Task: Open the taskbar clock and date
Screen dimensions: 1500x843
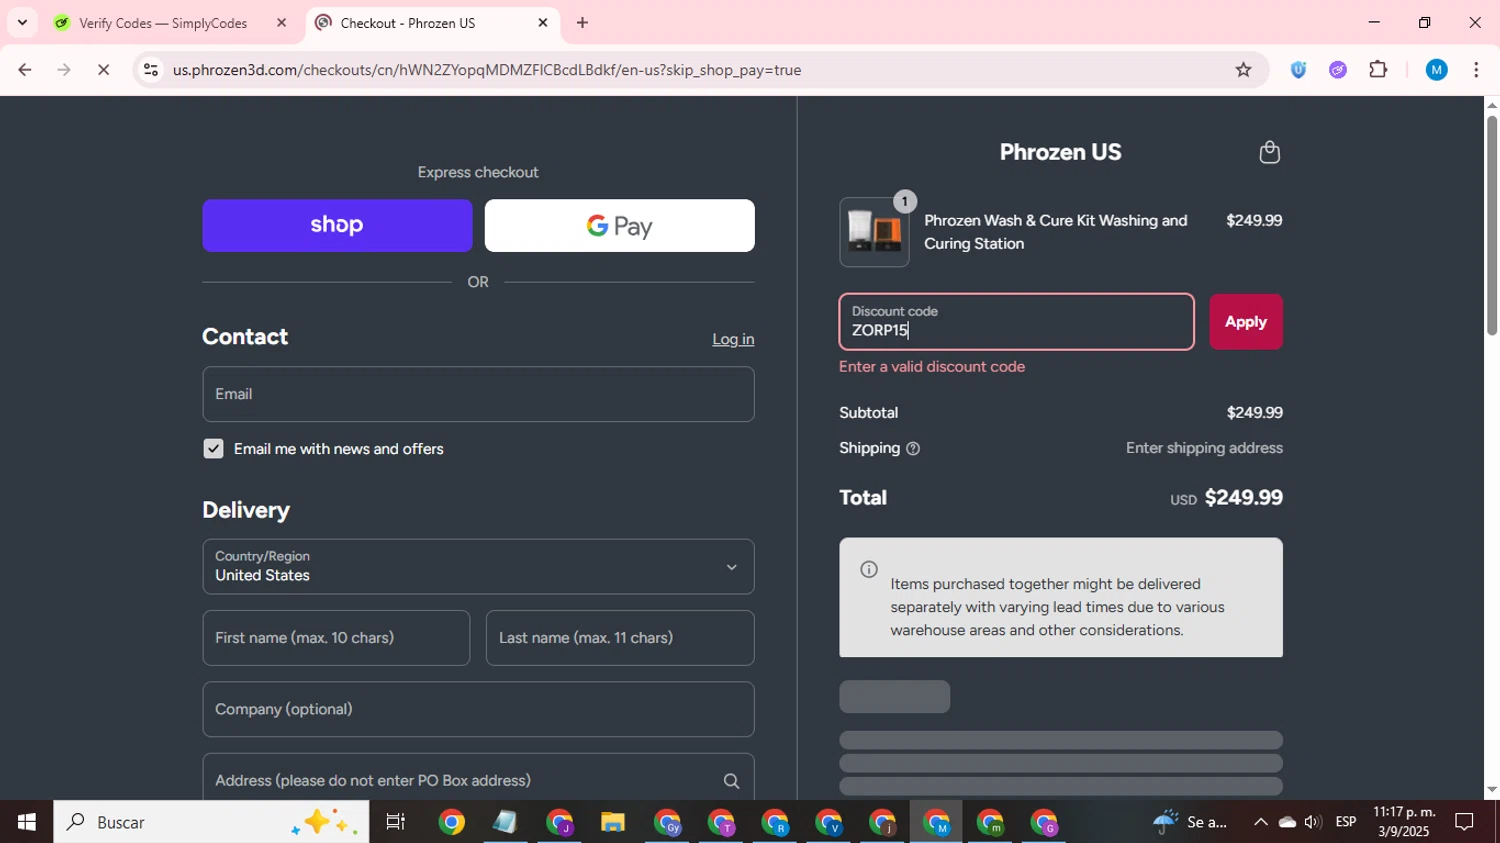Action: click(1404, 822)
